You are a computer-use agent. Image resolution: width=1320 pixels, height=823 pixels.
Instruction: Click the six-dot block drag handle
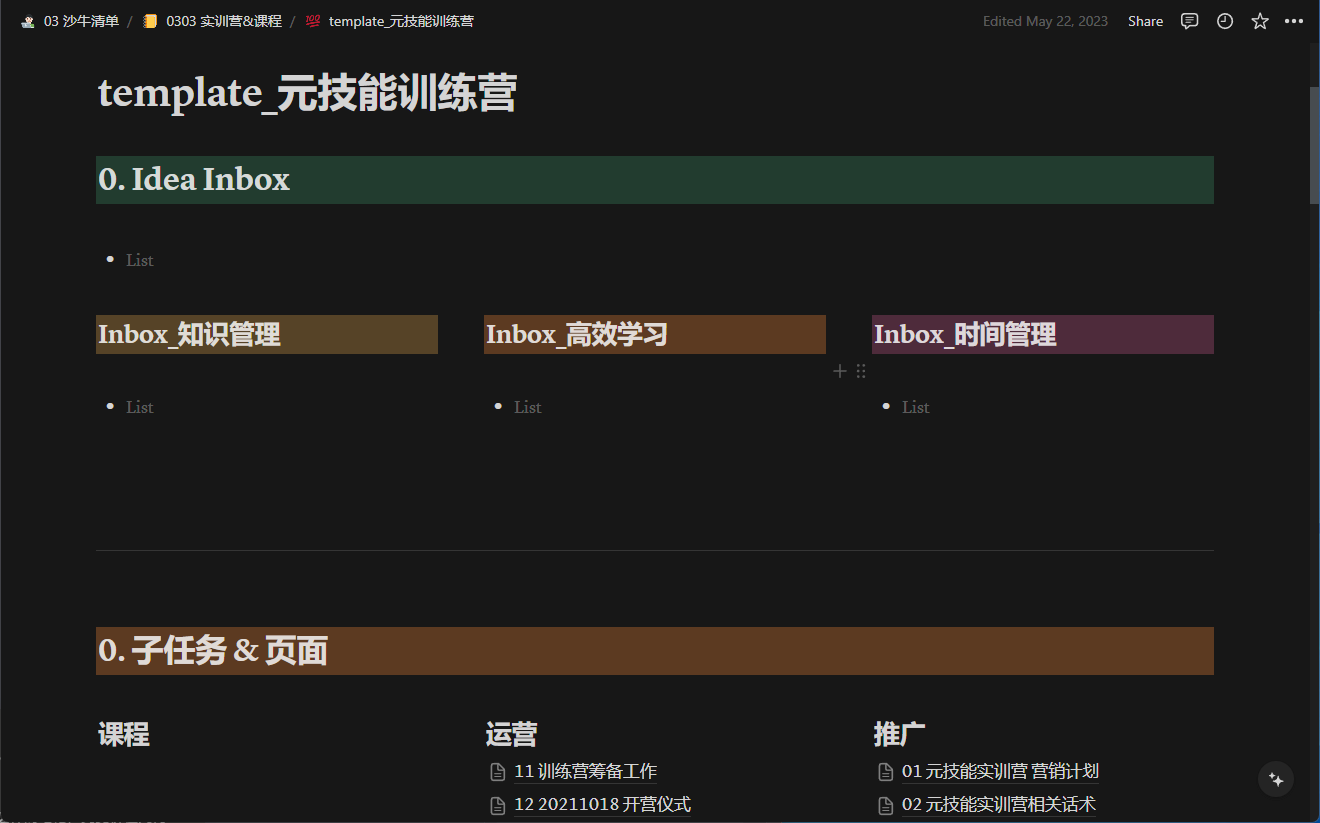861,371
